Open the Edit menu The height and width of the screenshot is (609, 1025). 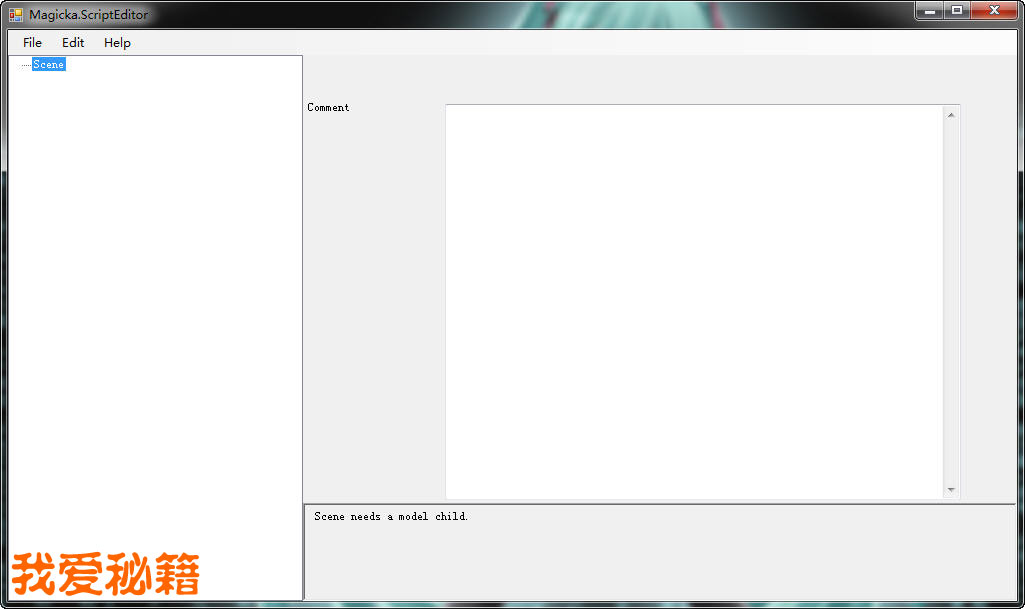[73, 43]
